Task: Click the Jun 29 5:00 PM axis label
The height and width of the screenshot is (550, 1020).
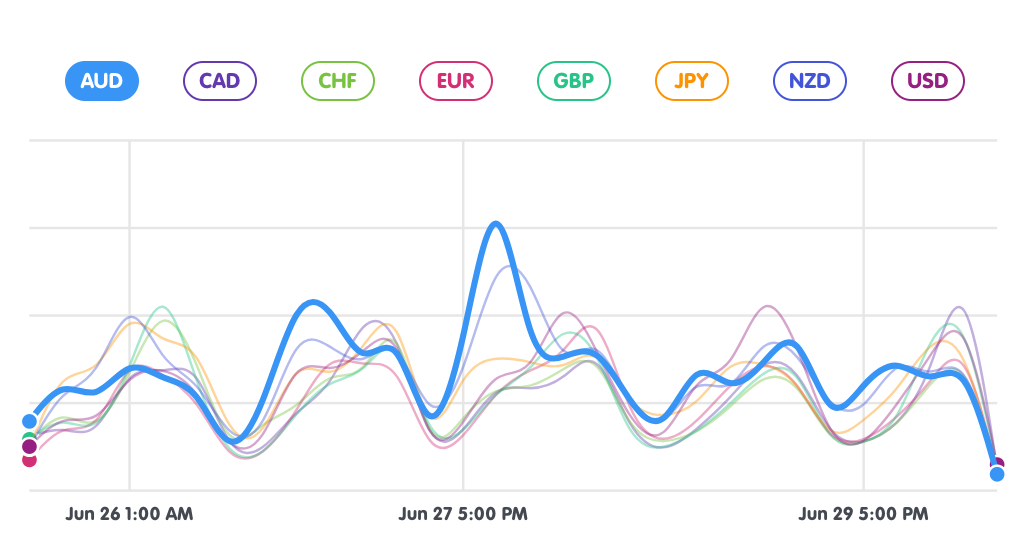Action: (x=863, y=514)
